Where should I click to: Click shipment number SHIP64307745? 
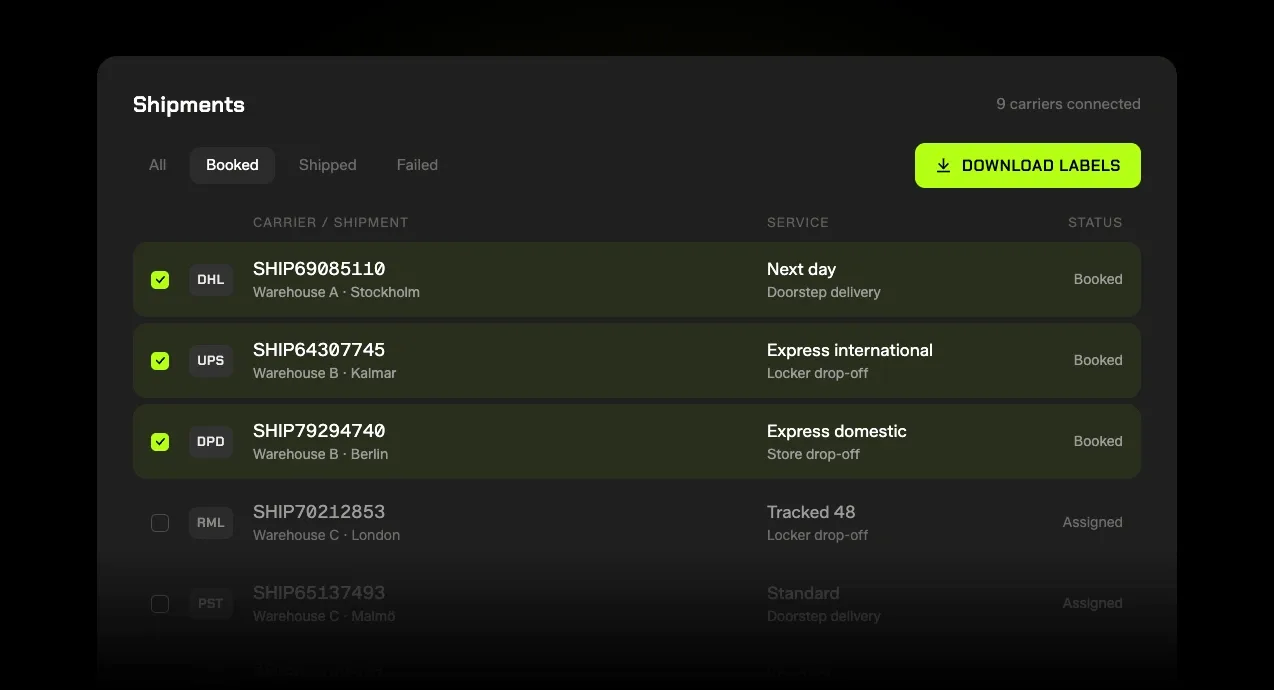coord(319,350)
